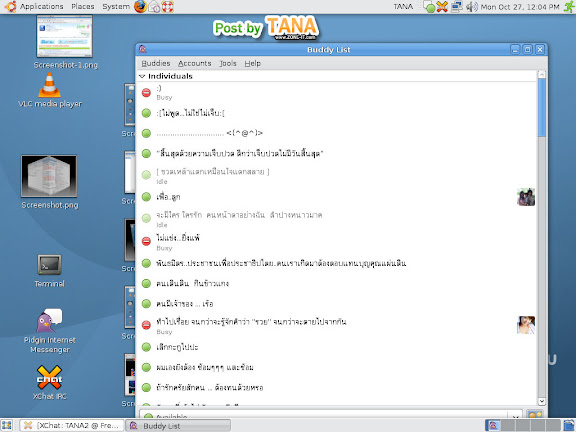
Task: Click the XChat tray icon in top panel
Action: (x=442, y=7)
